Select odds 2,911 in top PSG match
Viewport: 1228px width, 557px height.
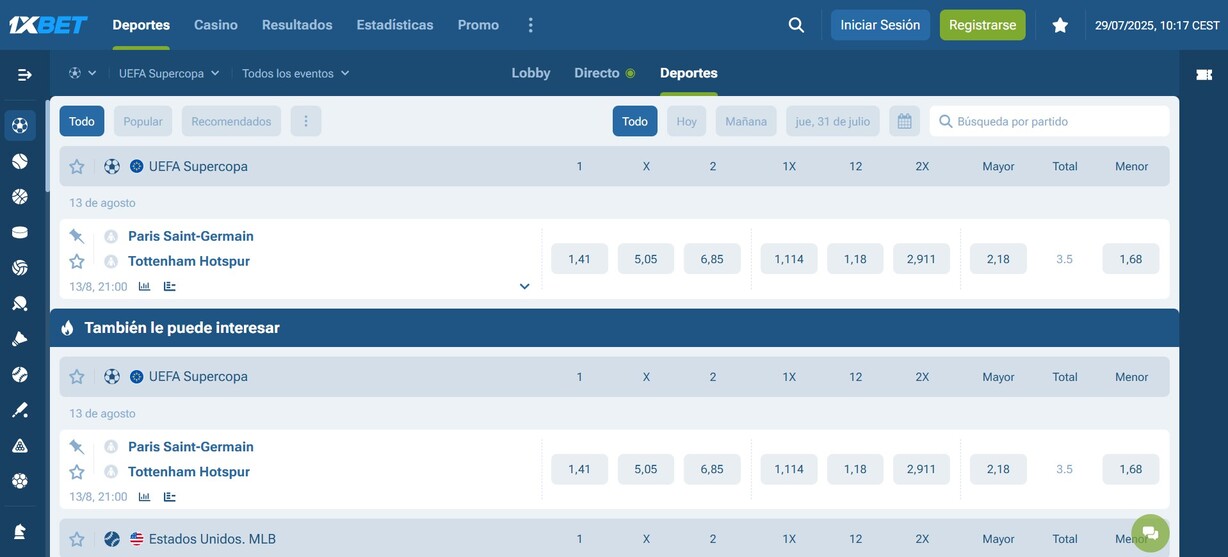[x=921, y=259]
